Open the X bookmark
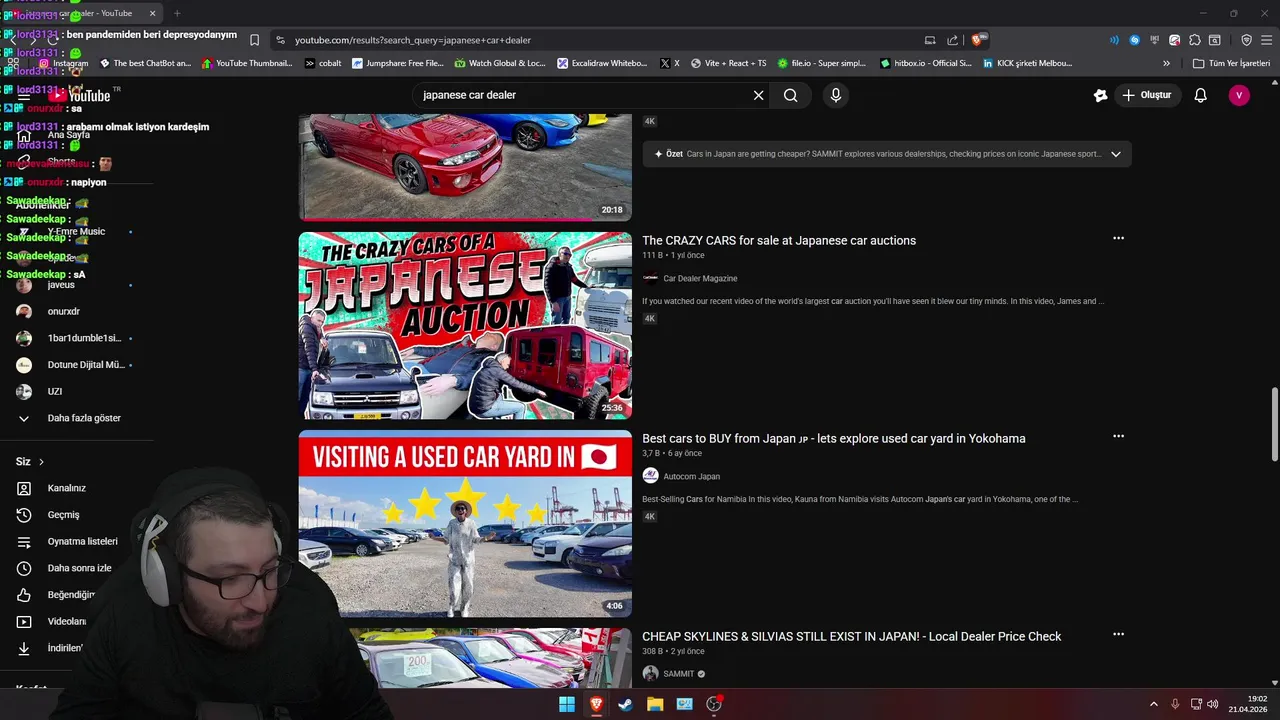Screen dimensions: 1280x720 click(x=669, y=63)
